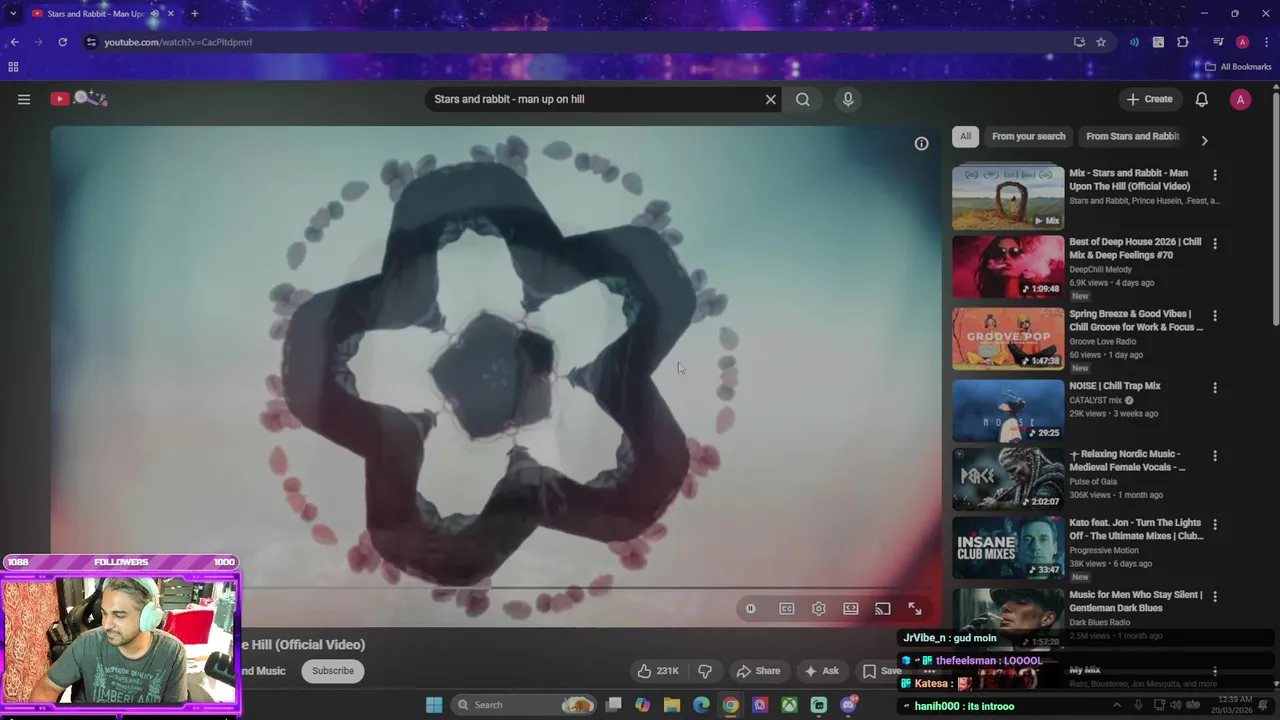Open options for Spring Breeze video
The width and height of the screenshot is (1280, 720).
[1215, 315]
